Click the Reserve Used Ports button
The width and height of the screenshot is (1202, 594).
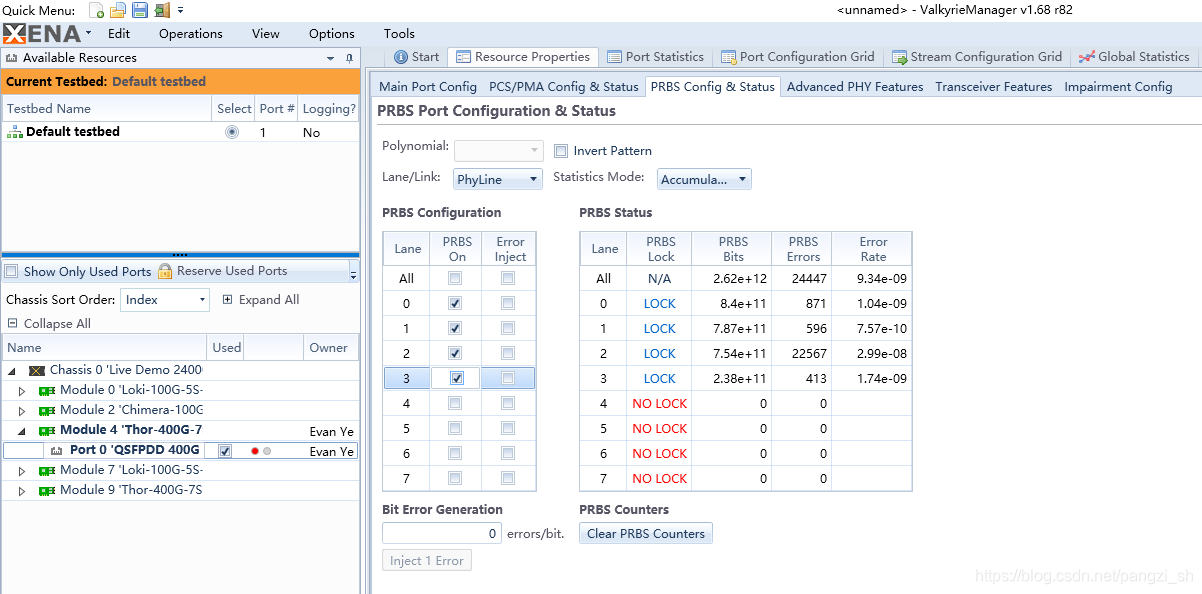[222, 271]
